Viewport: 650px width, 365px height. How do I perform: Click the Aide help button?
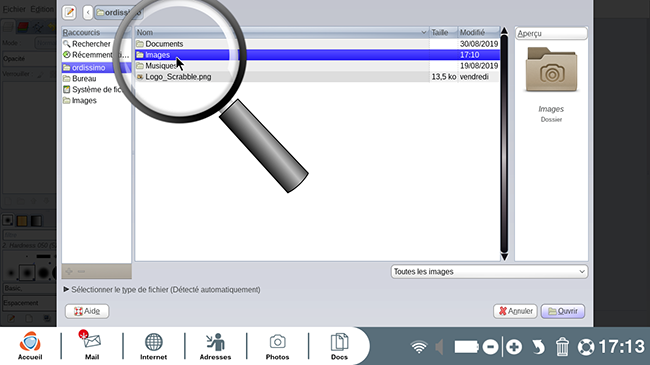coord(87,311)
